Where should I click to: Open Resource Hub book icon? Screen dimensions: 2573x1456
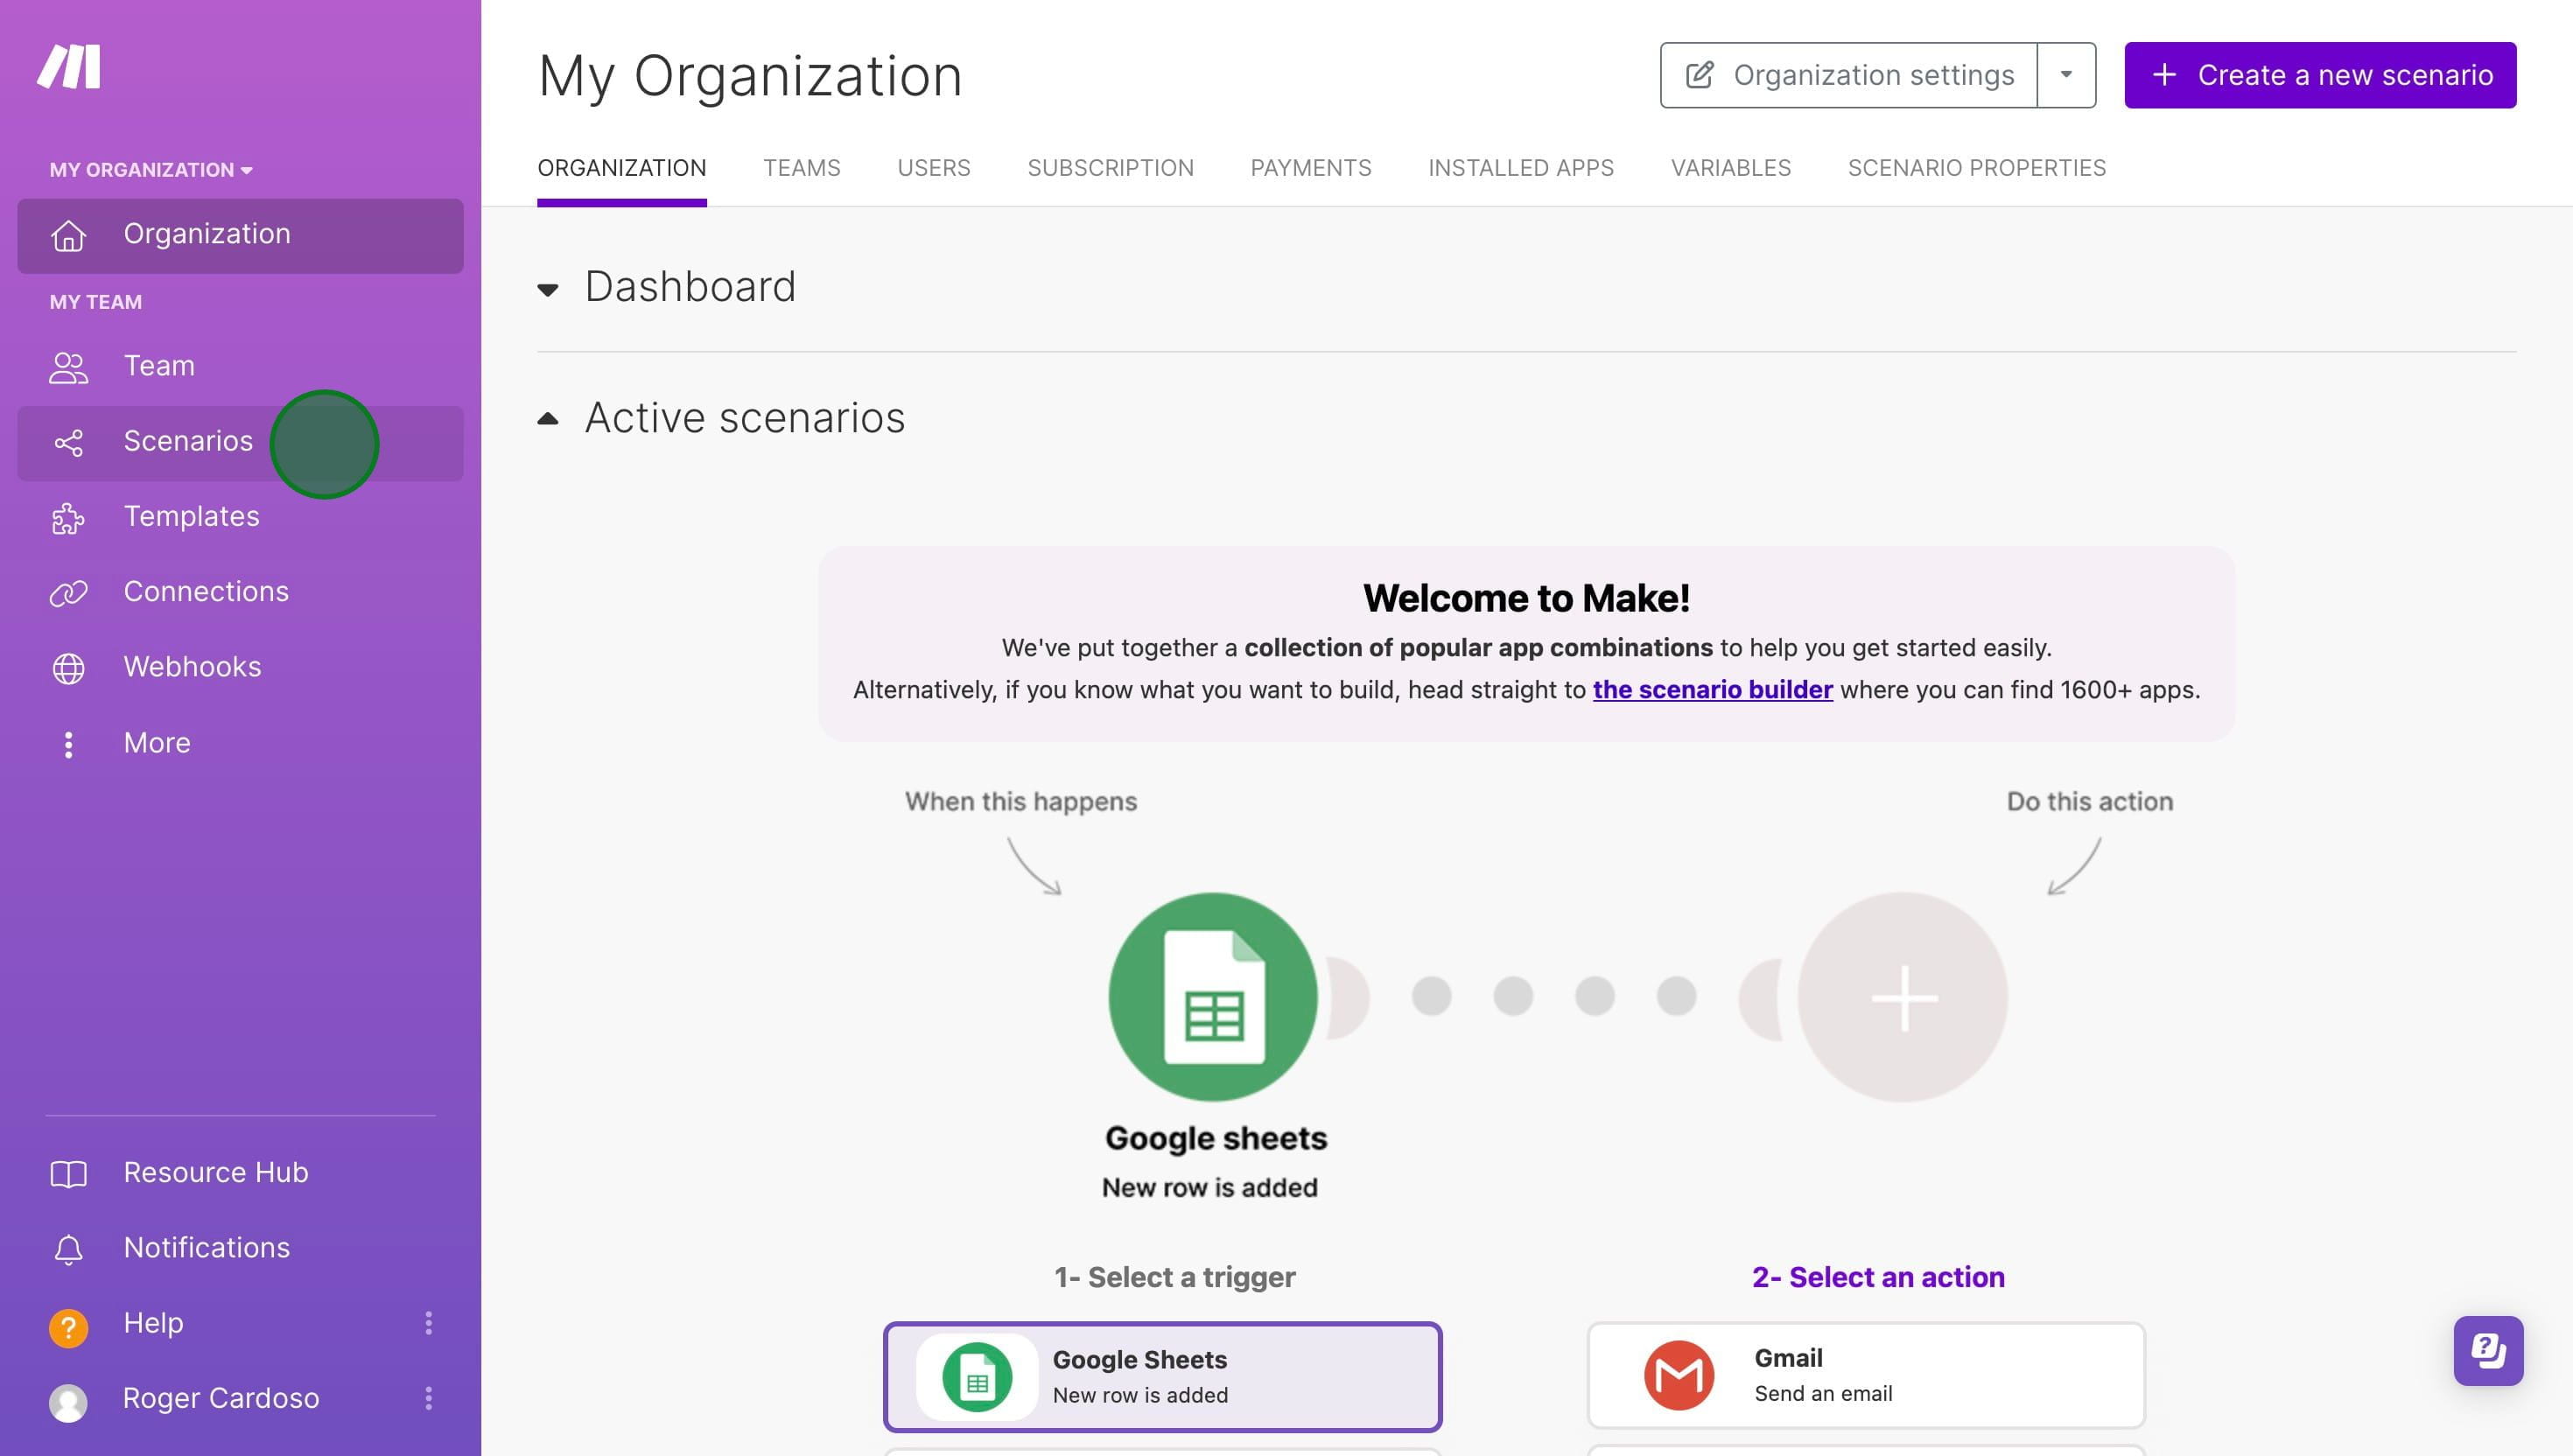[x=68, y=1173]
